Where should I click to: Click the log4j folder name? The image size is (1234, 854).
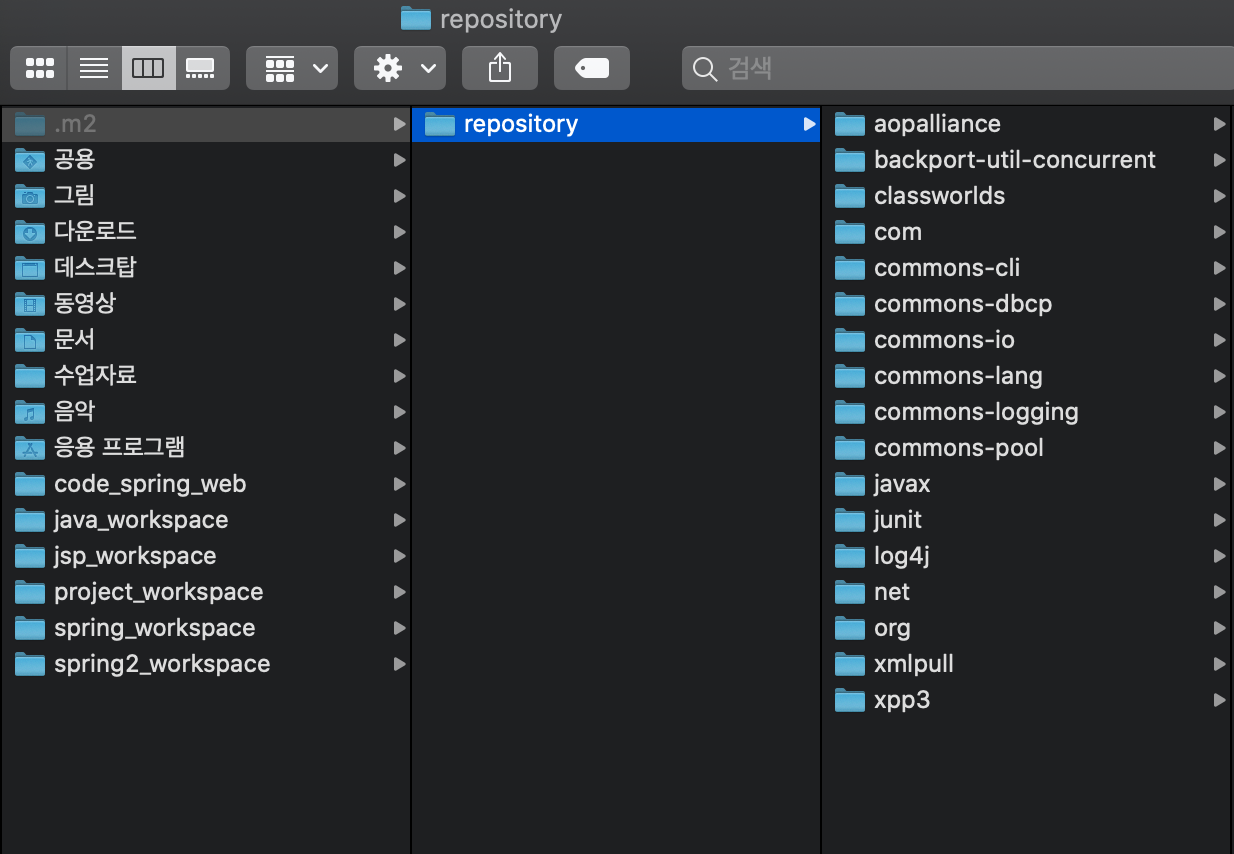point(902,556)
